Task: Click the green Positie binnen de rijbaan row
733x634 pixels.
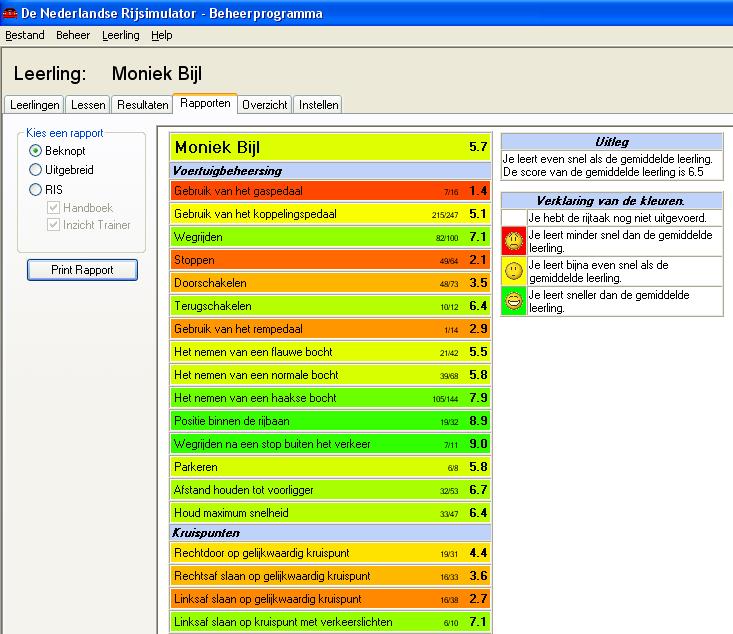Action: (x=330, y=421)
